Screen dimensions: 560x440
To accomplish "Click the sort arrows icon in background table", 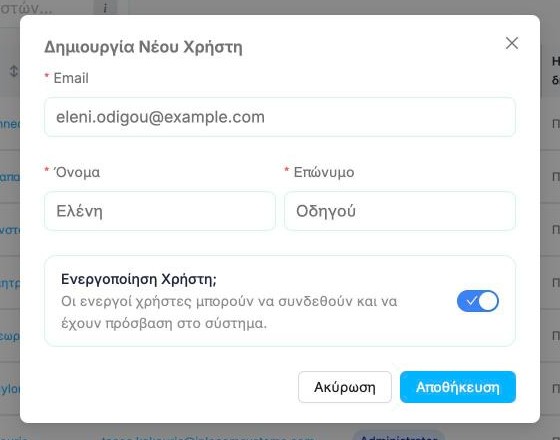I will point(13,71).
